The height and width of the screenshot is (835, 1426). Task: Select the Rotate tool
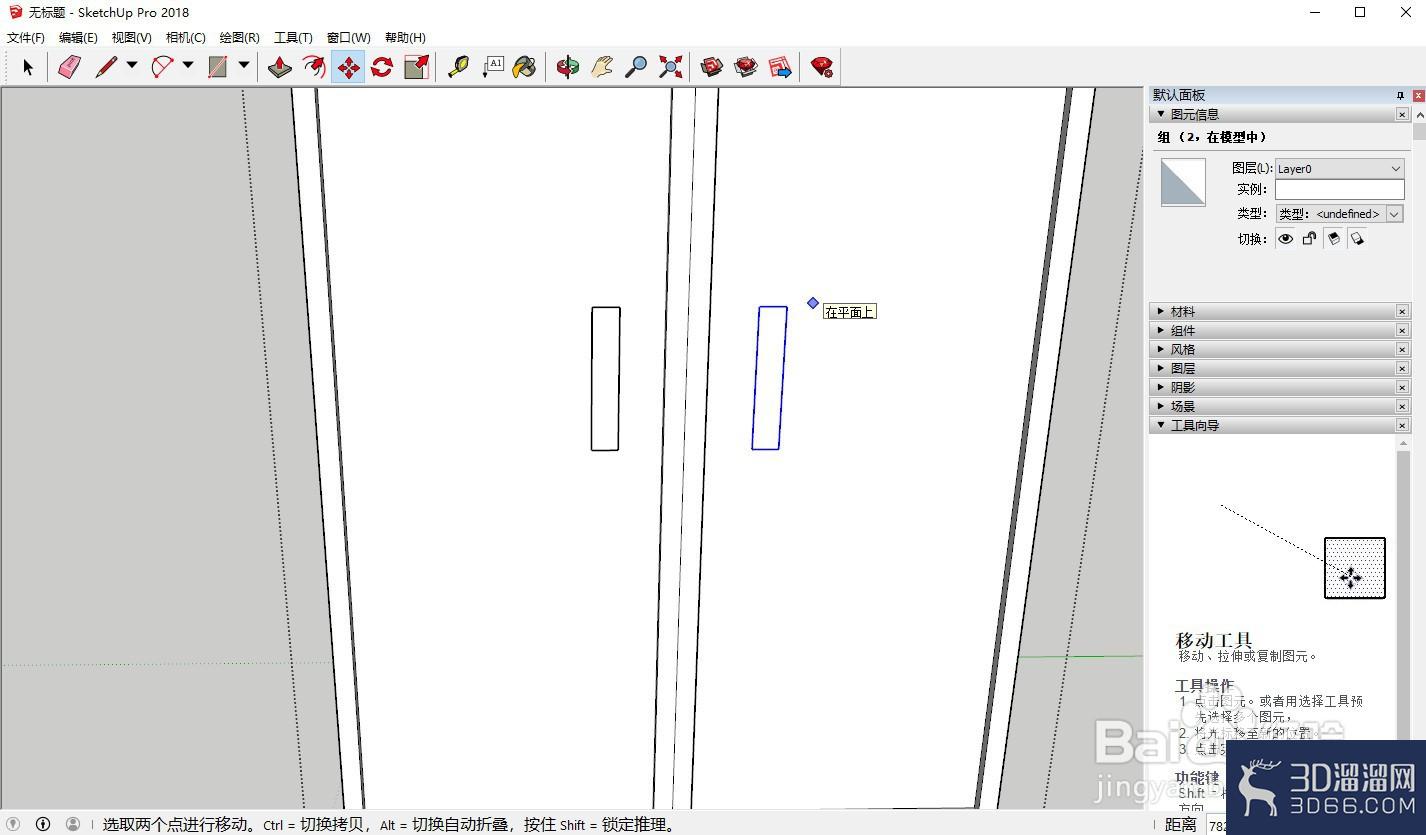pos(382,67)
